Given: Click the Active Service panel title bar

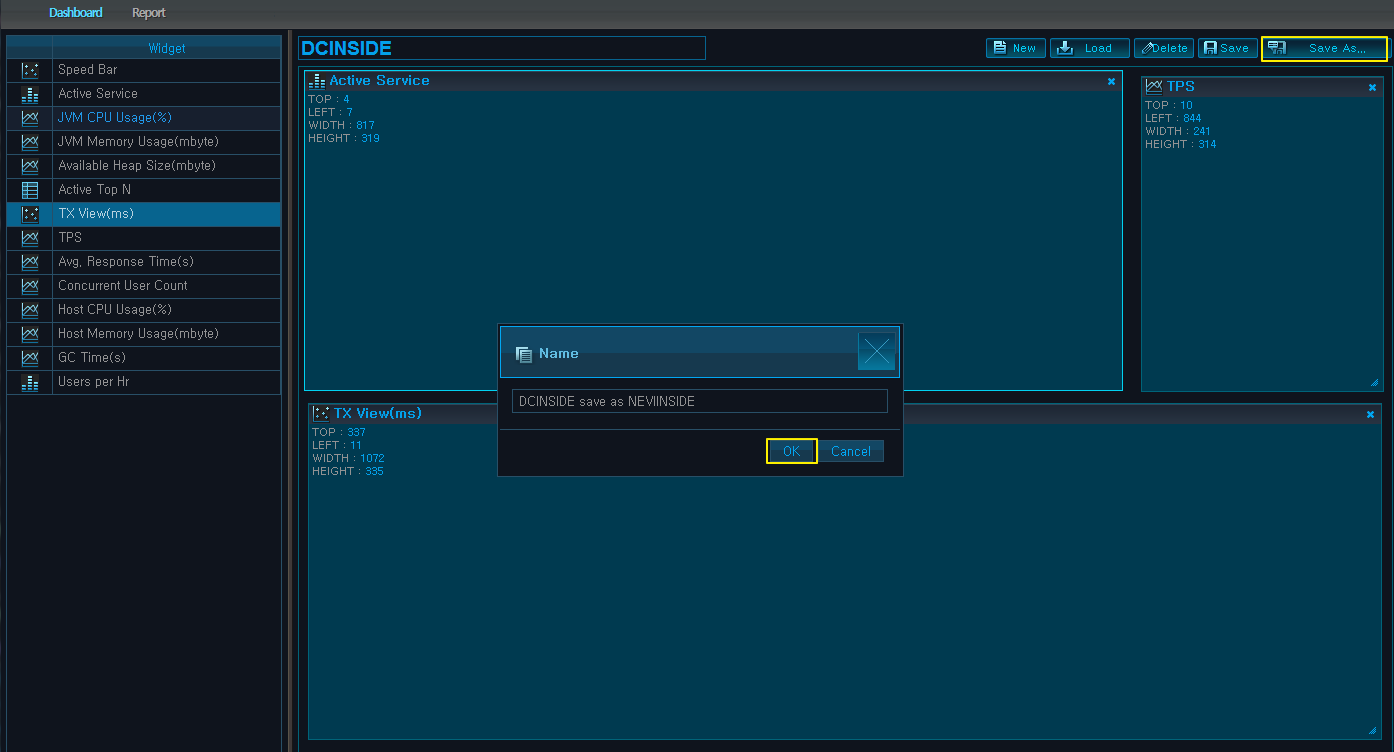Looking at the screenshot, I should tap(713, 81).
